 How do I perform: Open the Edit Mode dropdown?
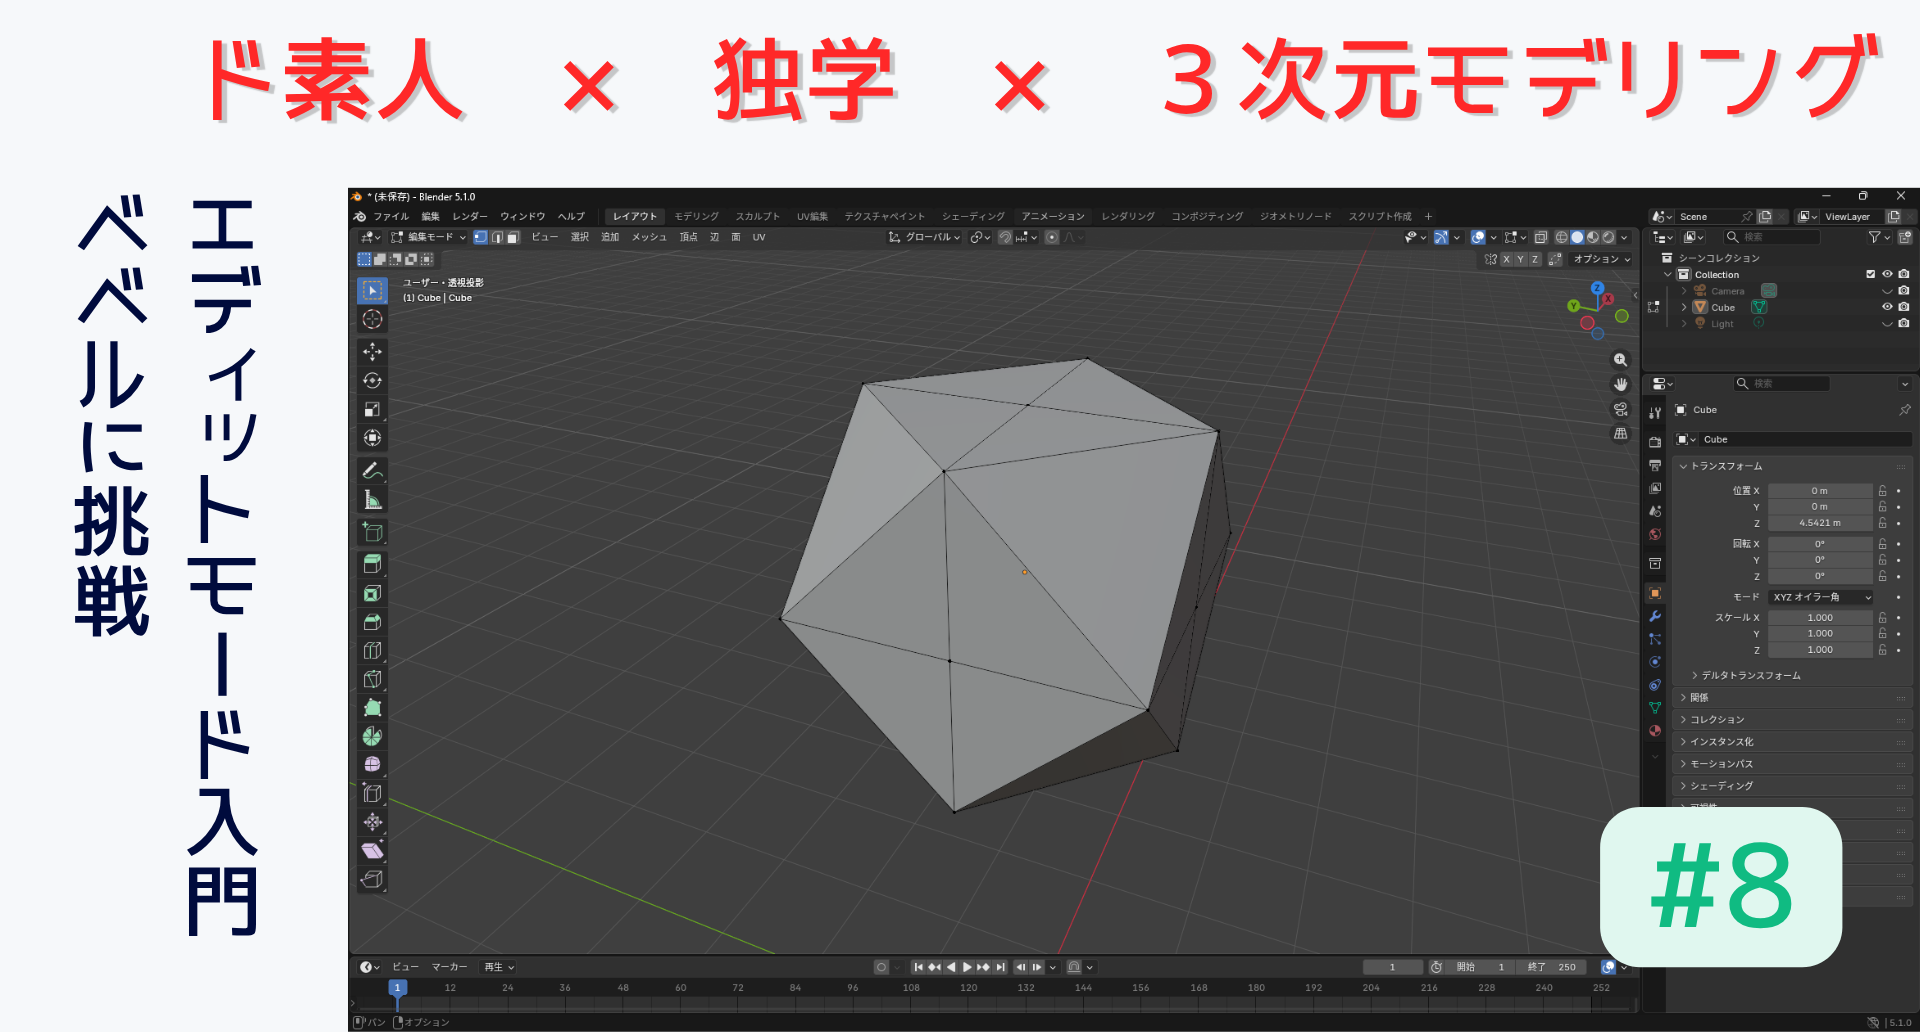coord(429,237)
